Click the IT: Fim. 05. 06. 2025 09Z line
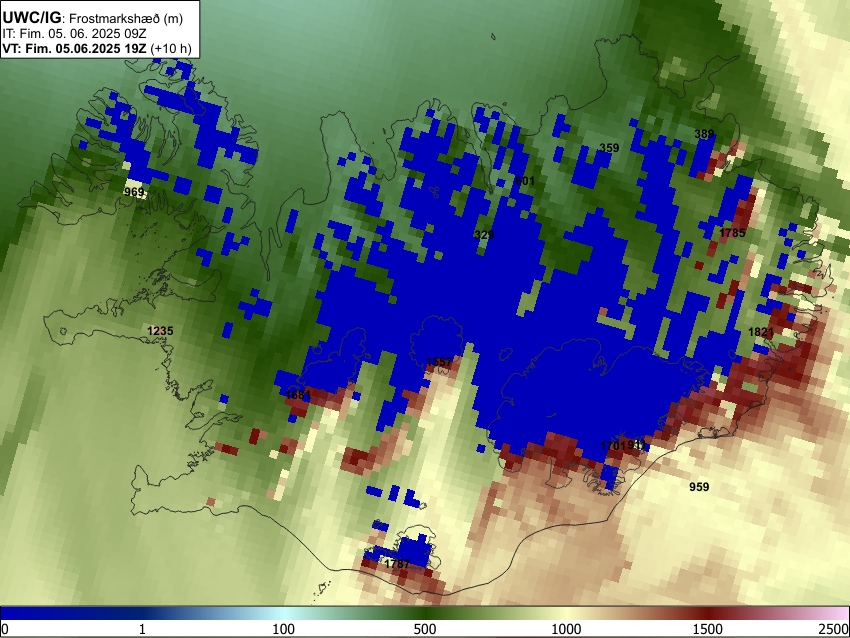This screenshot has width=850, height=638. click(74, 34)
